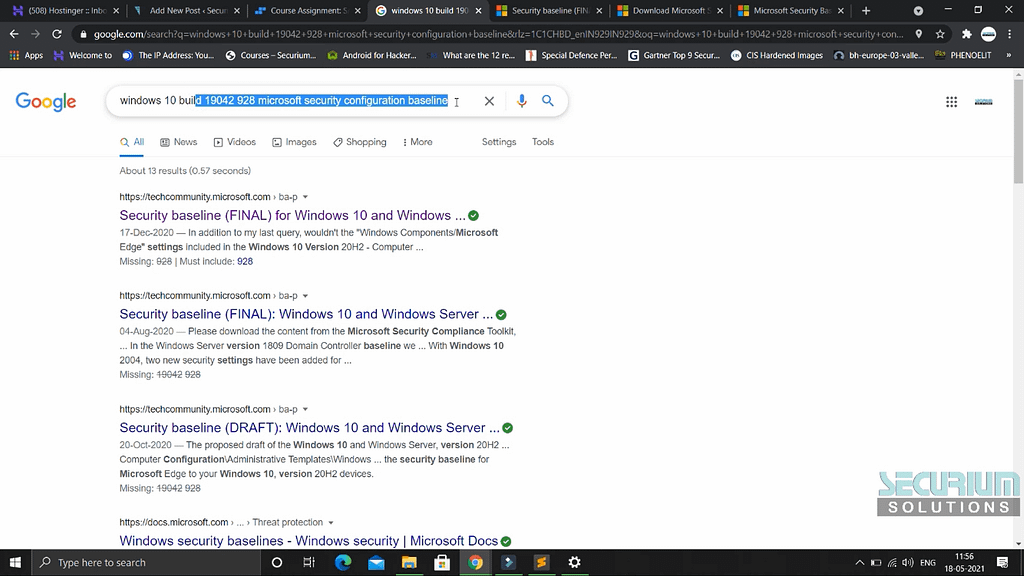Launch Microsoft Edge from the taskbar
Image resolution: width=1024 pixels, height=576 pixels.
343,562
